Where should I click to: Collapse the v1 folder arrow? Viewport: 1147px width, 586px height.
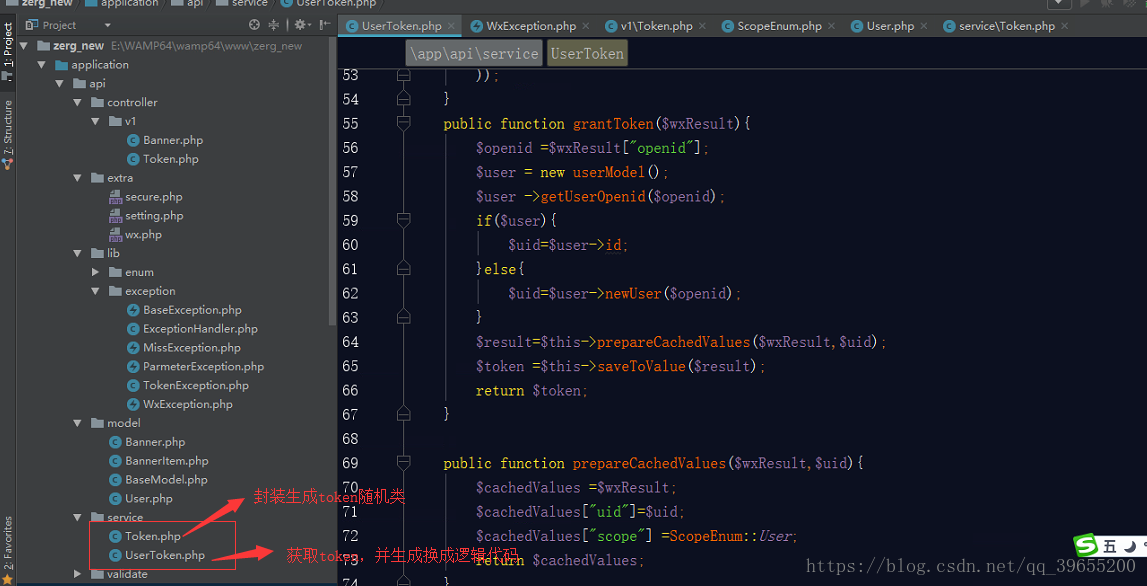(95, 121)
